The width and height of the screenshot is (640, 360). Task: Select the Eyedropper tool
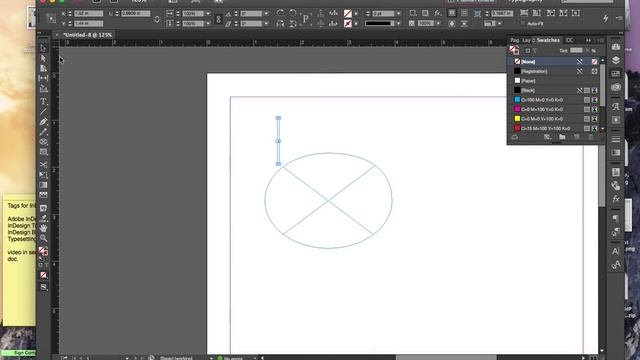(43, 218)
